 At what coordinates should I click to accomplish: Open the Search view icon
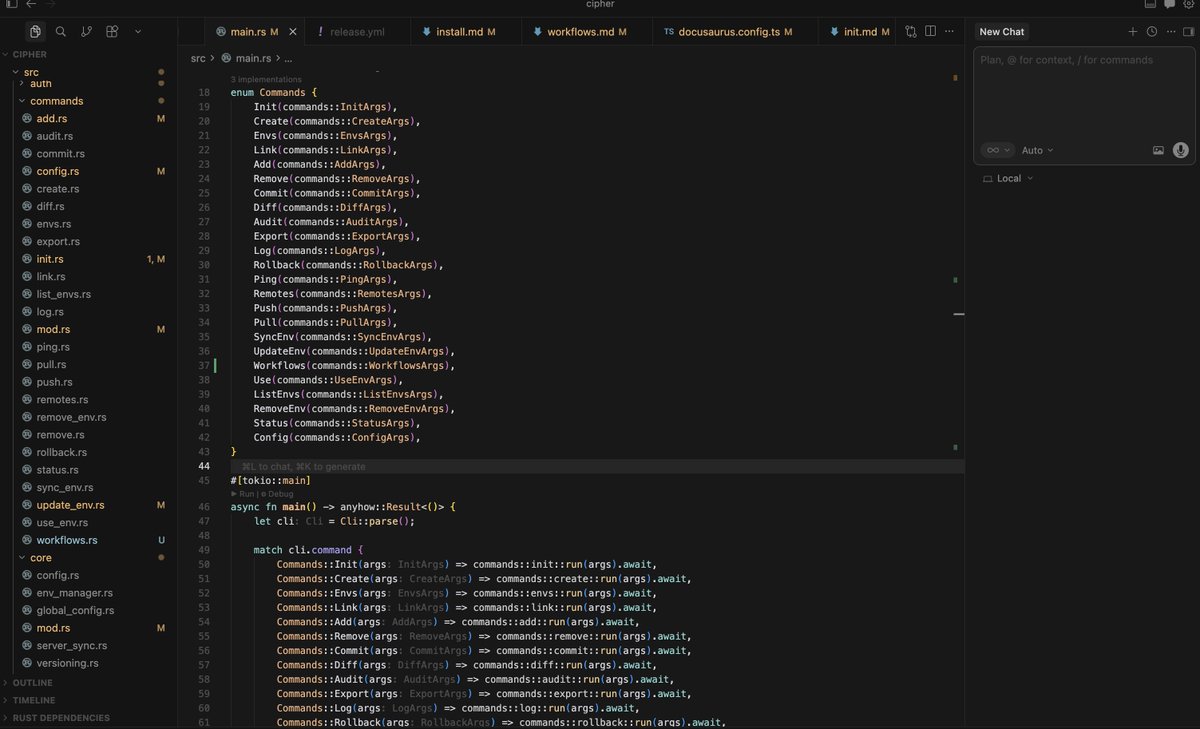click(61, 32)
